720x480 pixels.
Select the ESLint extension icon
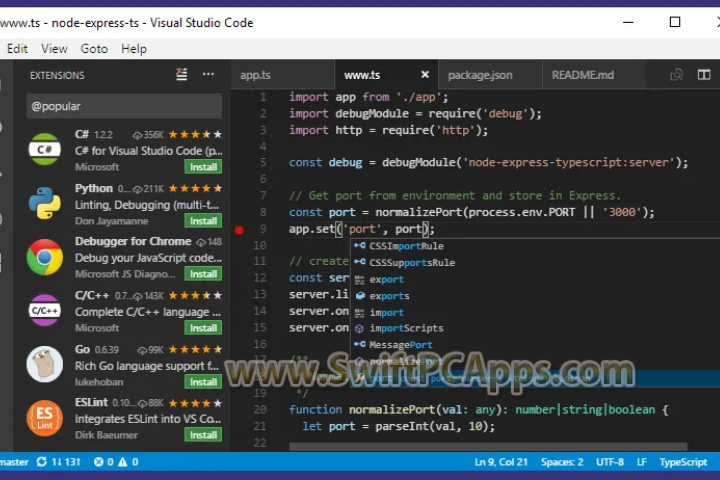pos(45,418)
